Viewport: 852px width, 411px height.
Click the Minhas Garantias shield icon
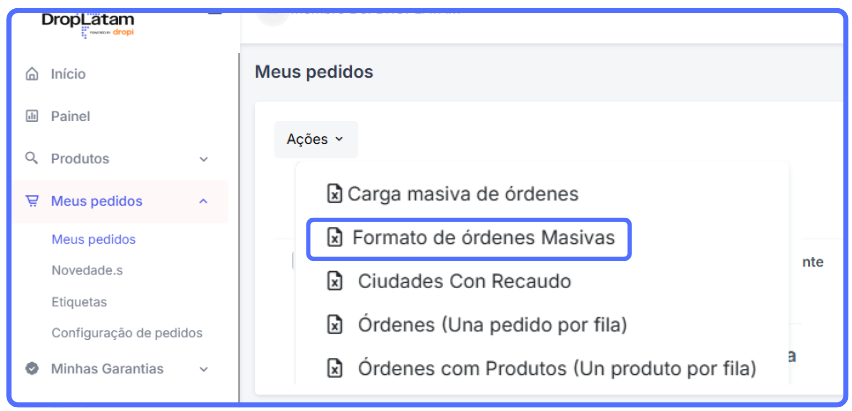pos(32,369)
